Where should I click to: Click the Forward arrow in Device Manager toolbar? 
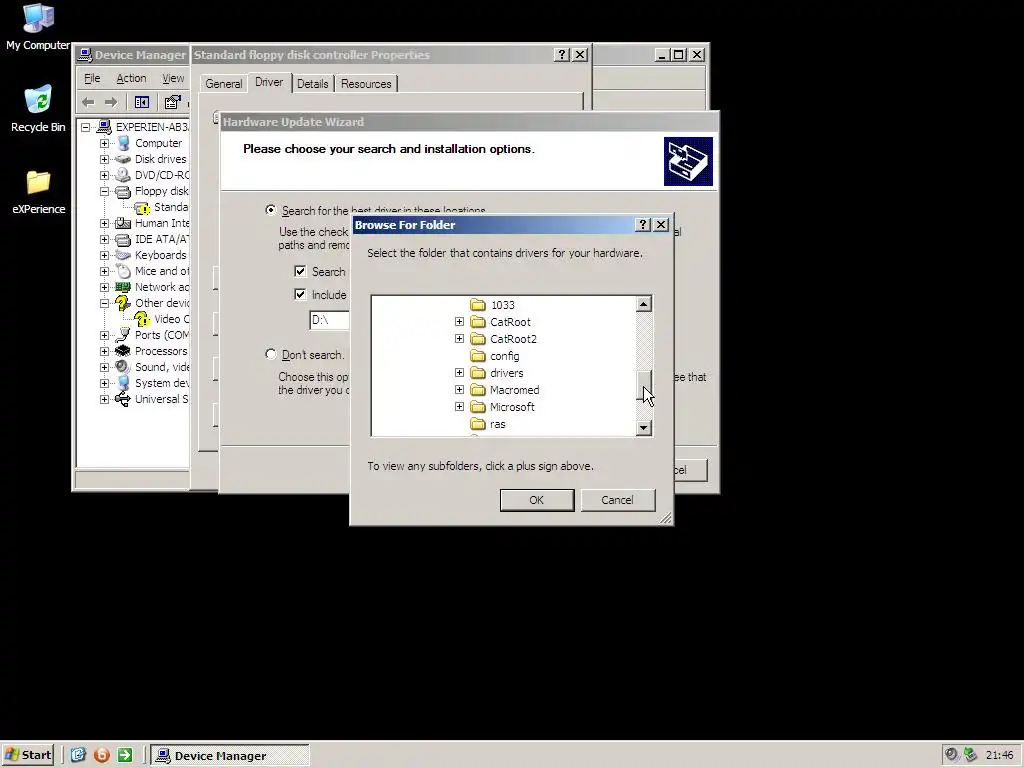click(x=111, y=102)
